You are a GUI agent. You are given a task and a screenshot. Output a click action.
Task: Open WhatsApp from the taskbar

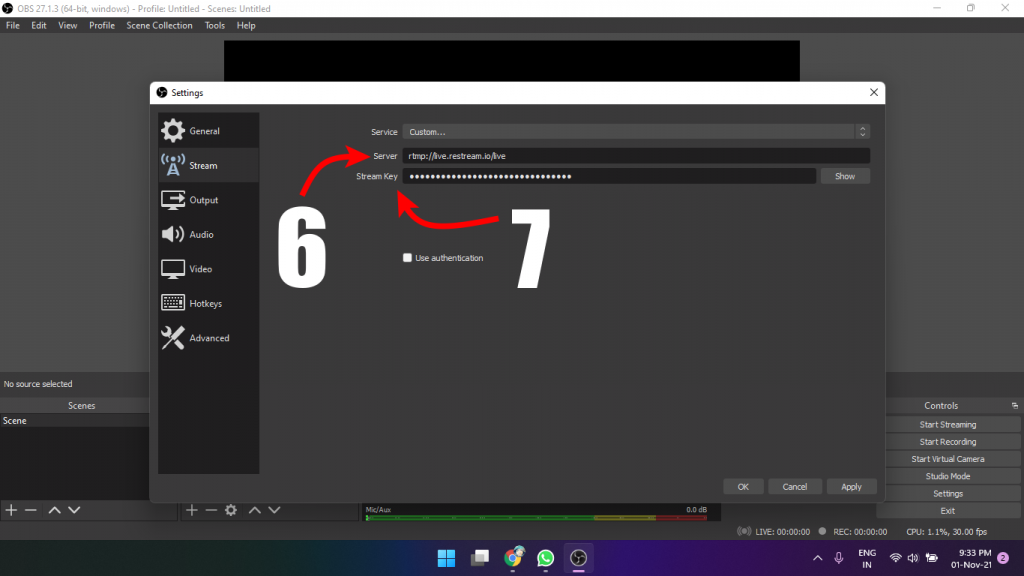point(545,558)
